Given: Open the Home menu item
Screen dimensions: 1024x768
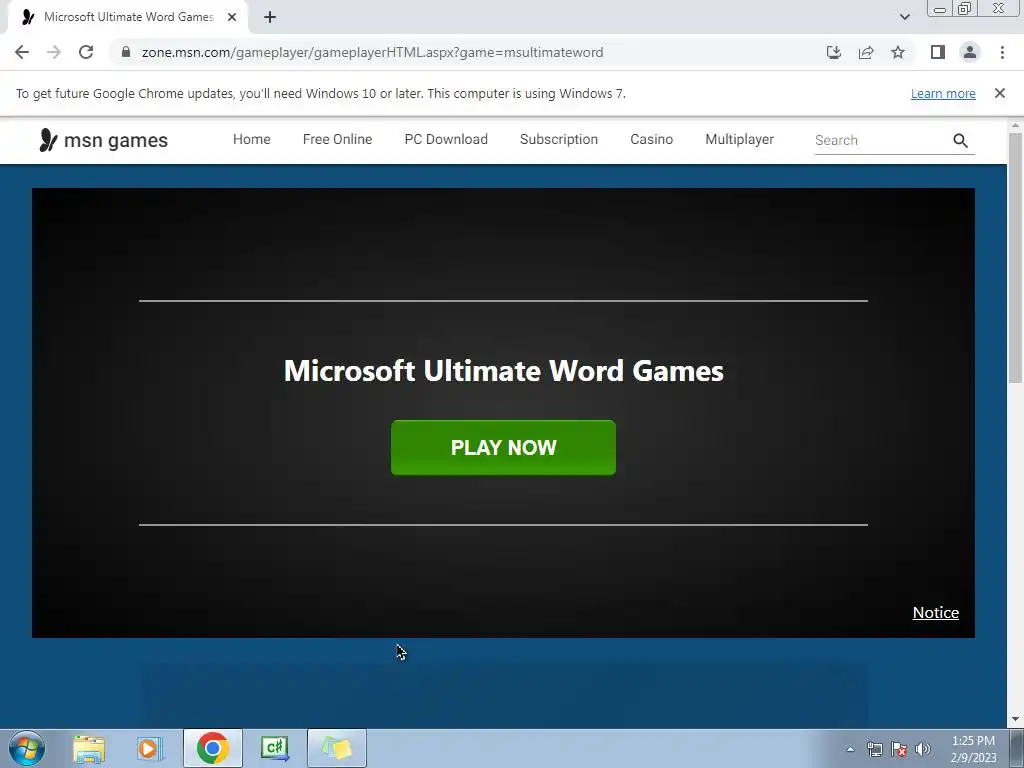Looking at the screenshot, I should click(x=251, y=139).
